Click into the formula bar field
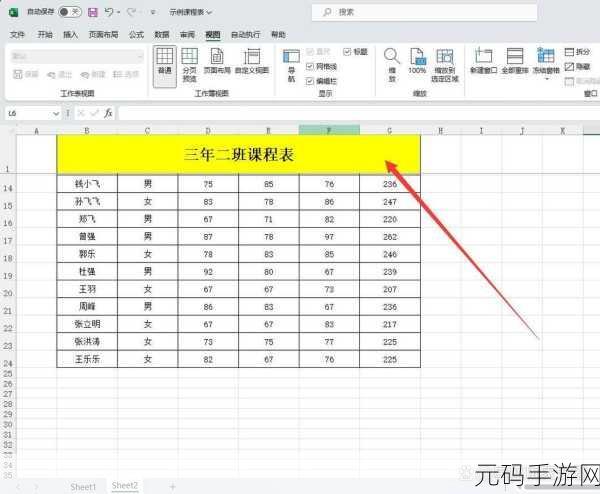The width and height of the screenshot is (600, 494). 359,114
